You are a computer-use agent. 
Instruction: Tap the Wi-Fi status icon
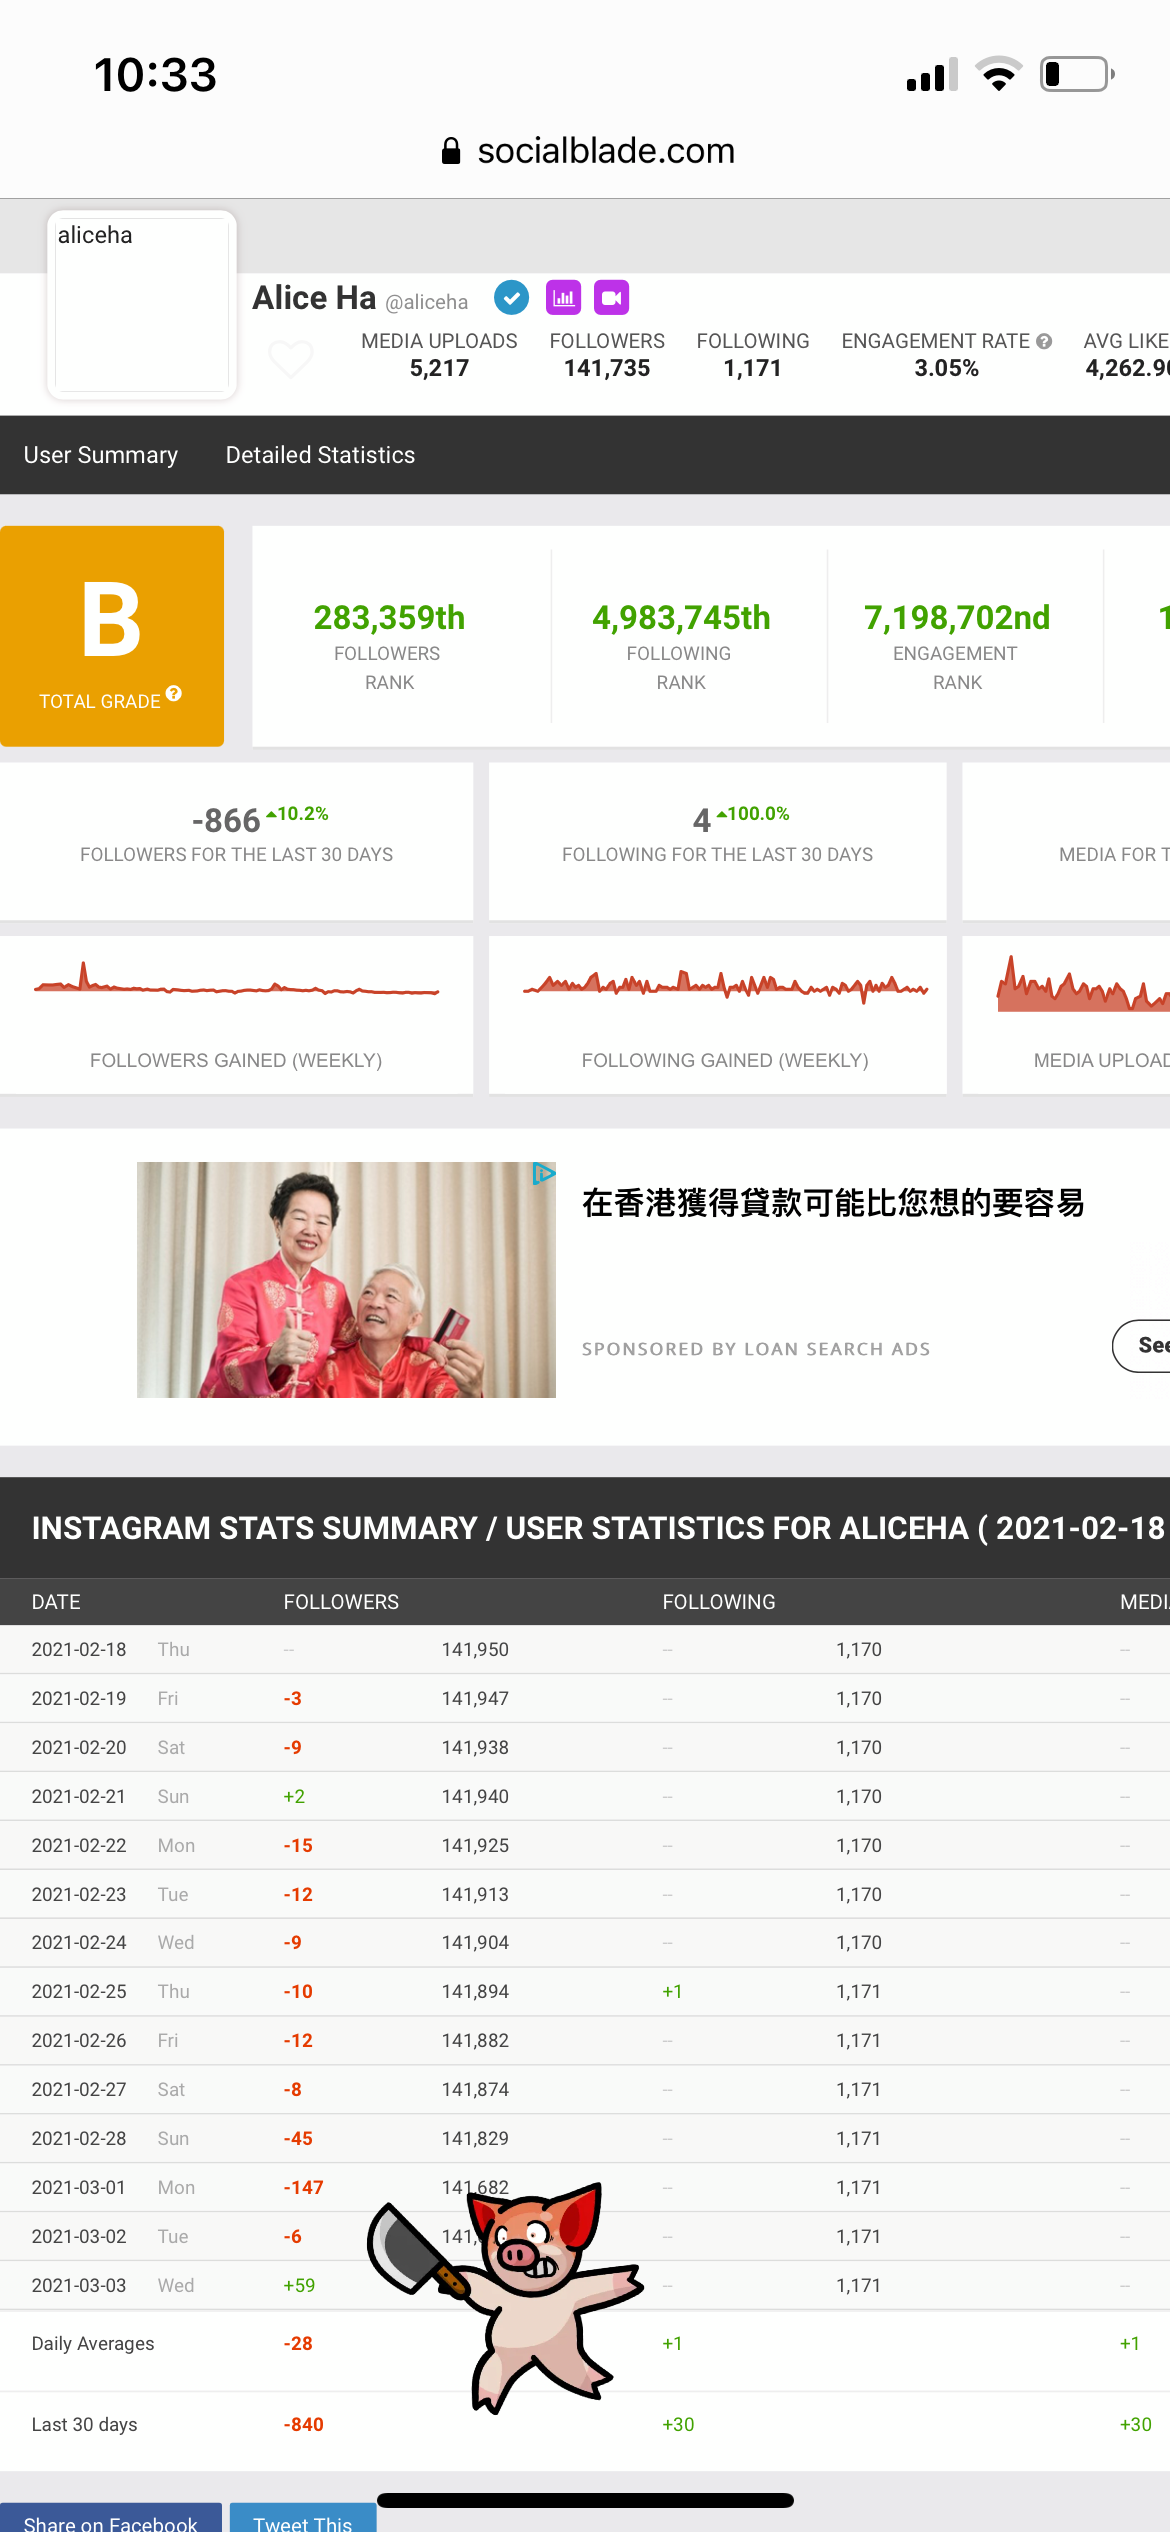click(x=998, y=75)
